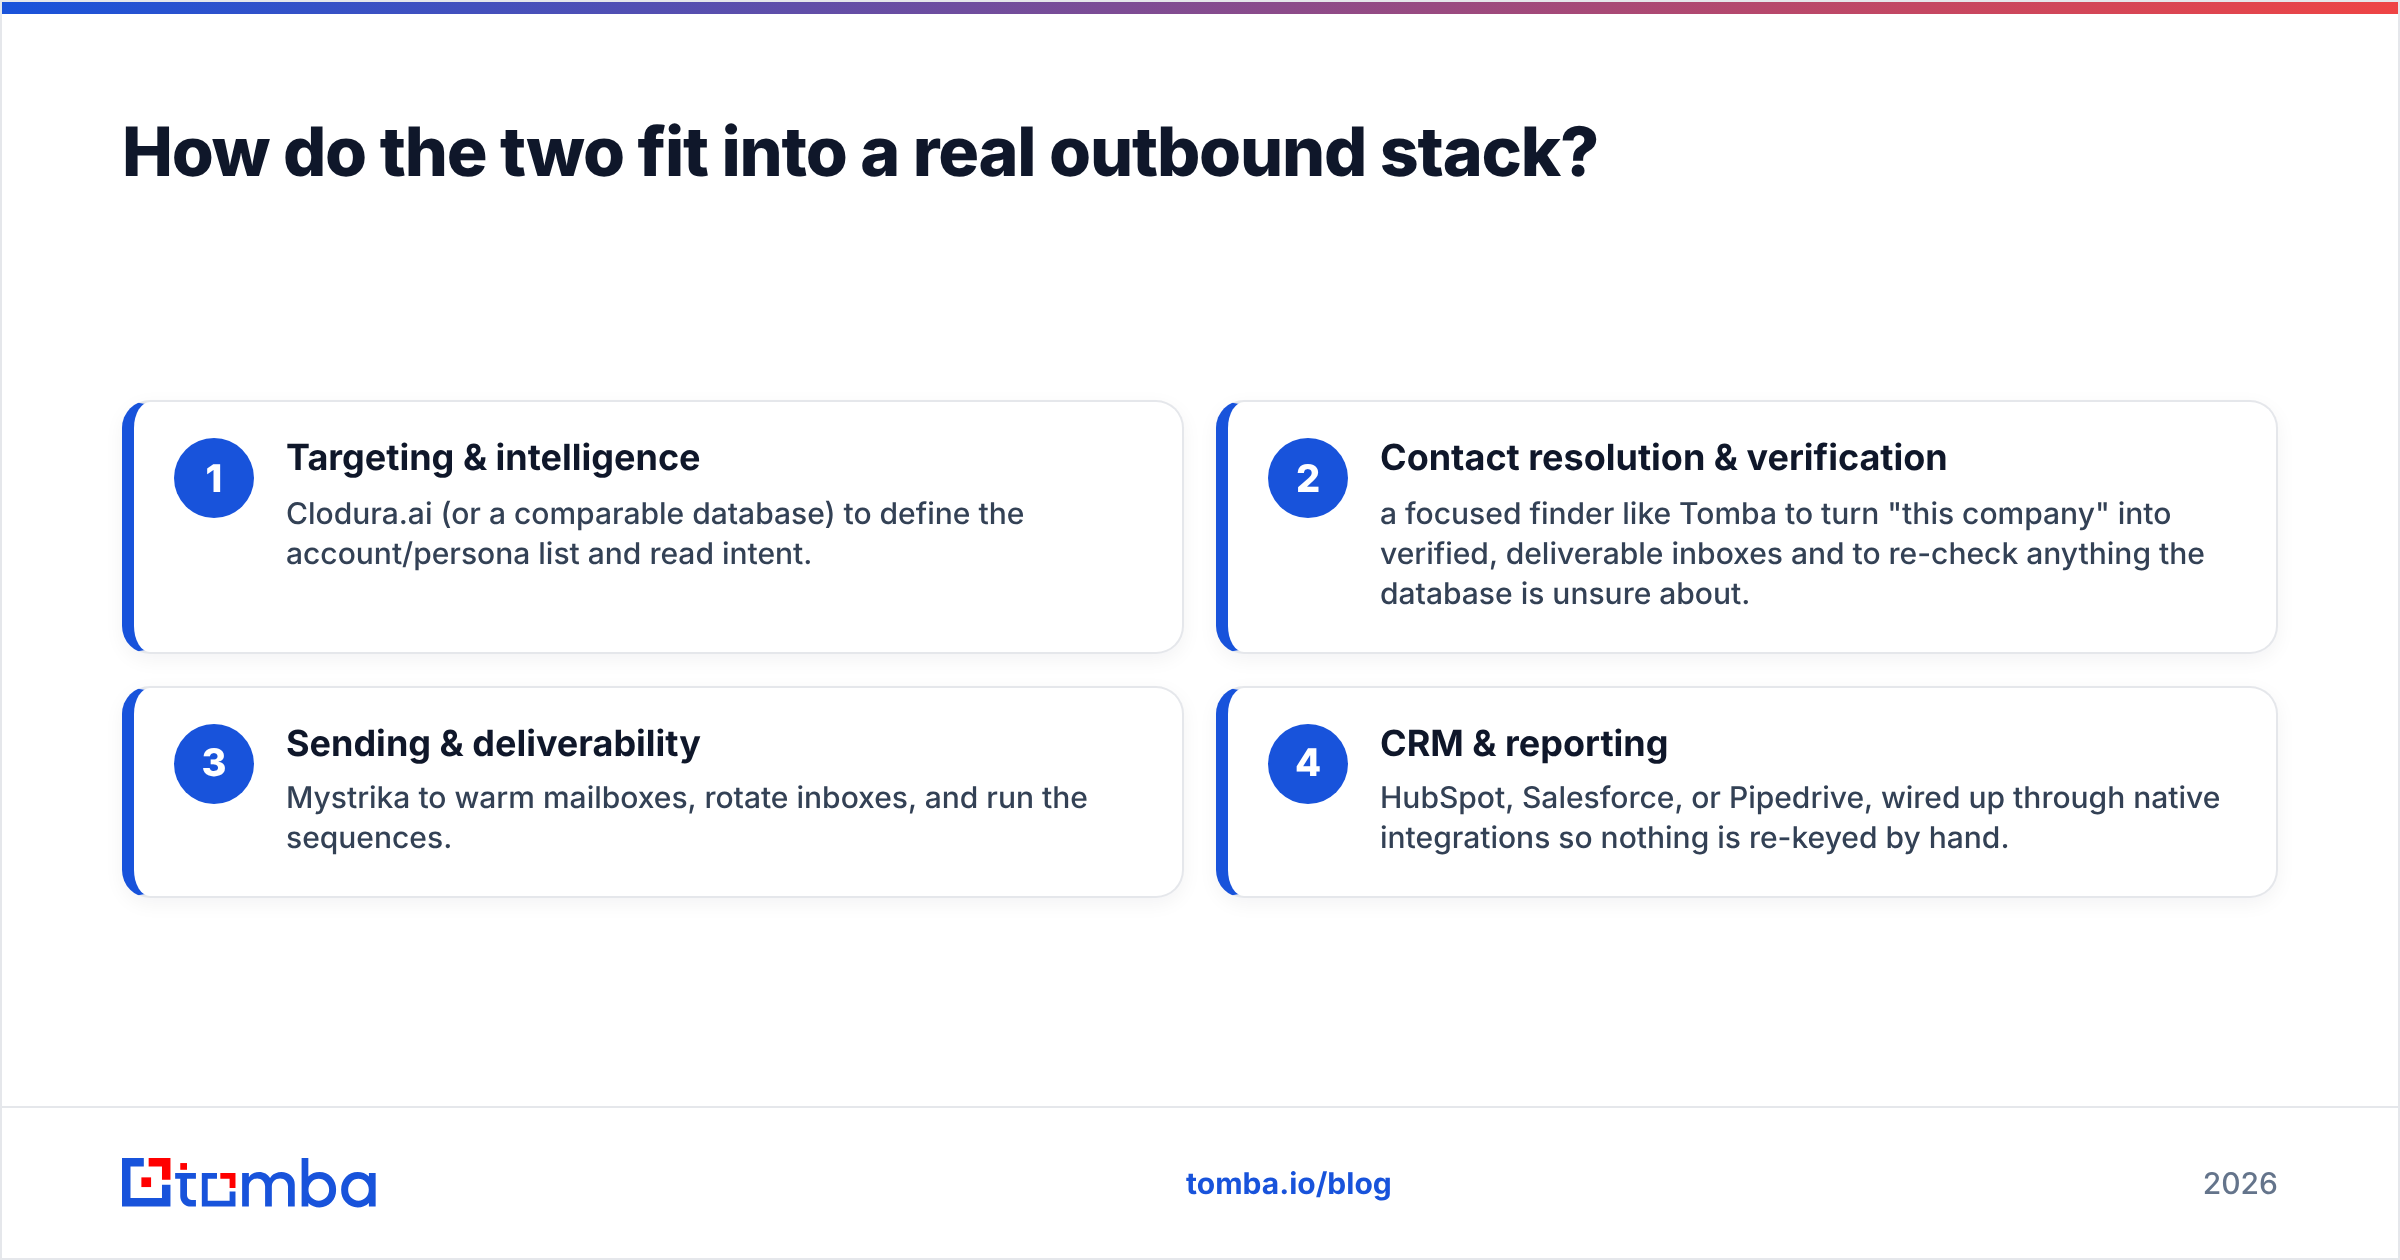Screen dimensions: 2400x1260
Task: Click the number 2 circle badge
Action: point(1308,478)
